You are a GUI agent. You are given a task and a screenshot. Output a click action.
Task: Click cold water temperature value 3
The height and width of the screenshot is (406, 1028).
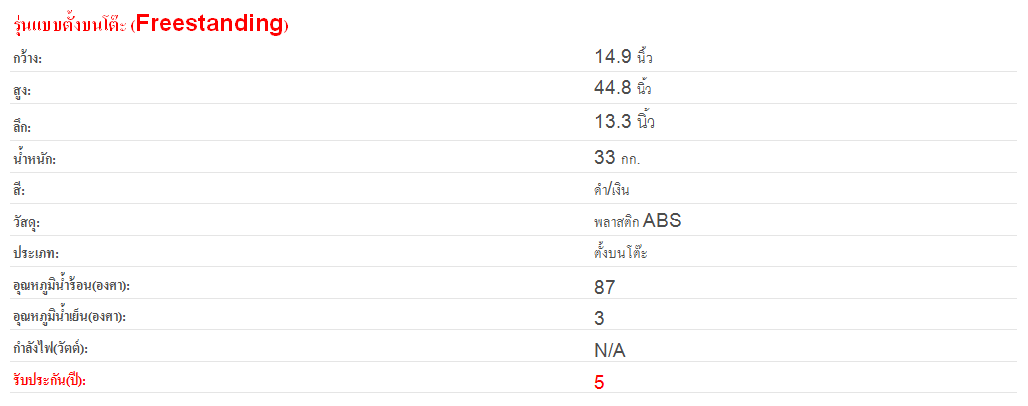point(599,319)
